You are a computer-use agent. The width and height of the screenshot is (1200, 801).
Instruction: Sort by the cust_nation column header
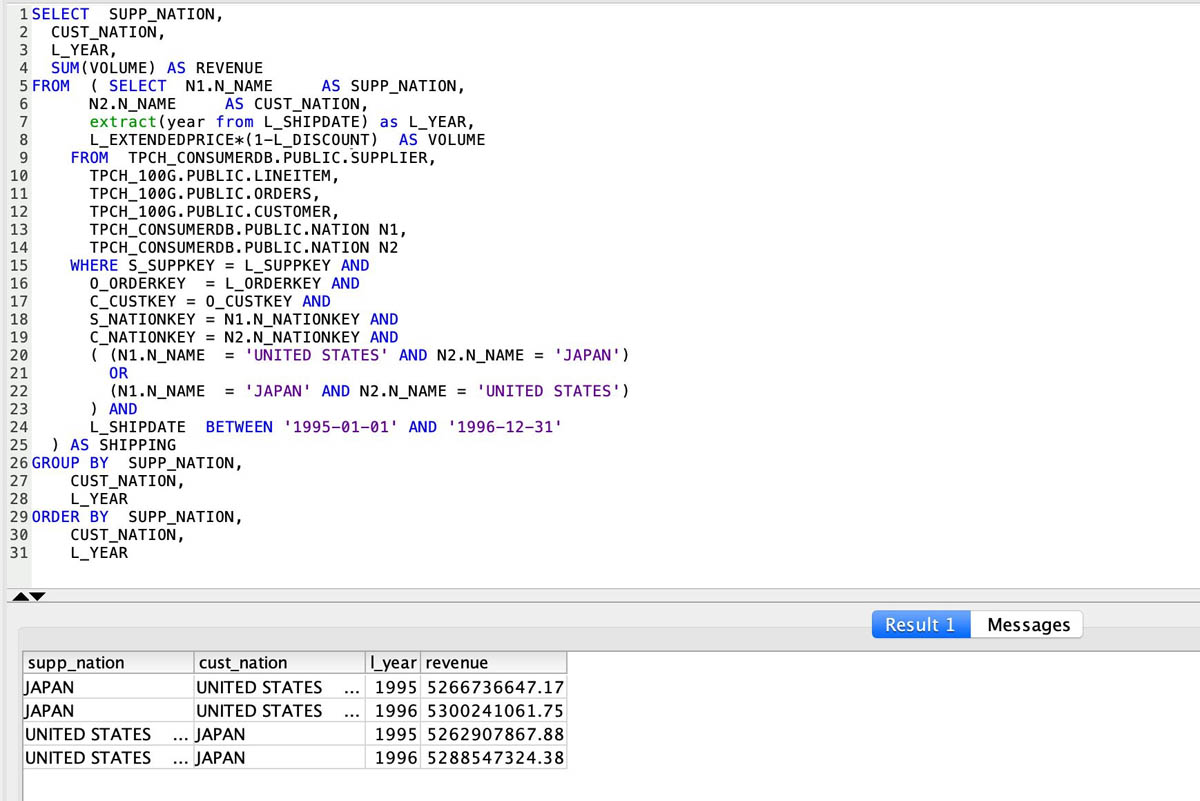coord(281,663)
